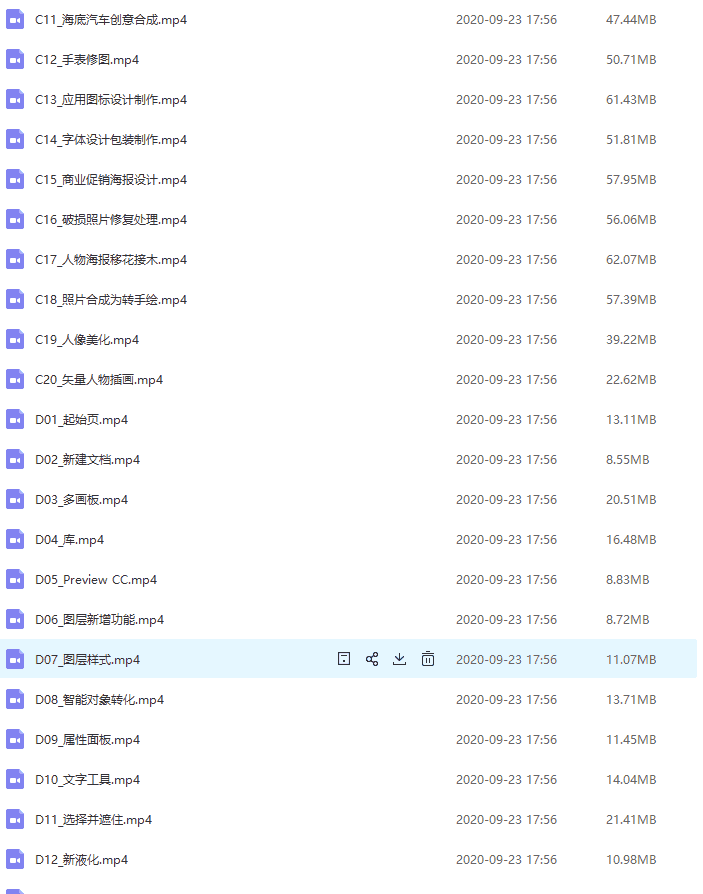Click the video icon beside C19_人像美化.mp4

(15, 340)
